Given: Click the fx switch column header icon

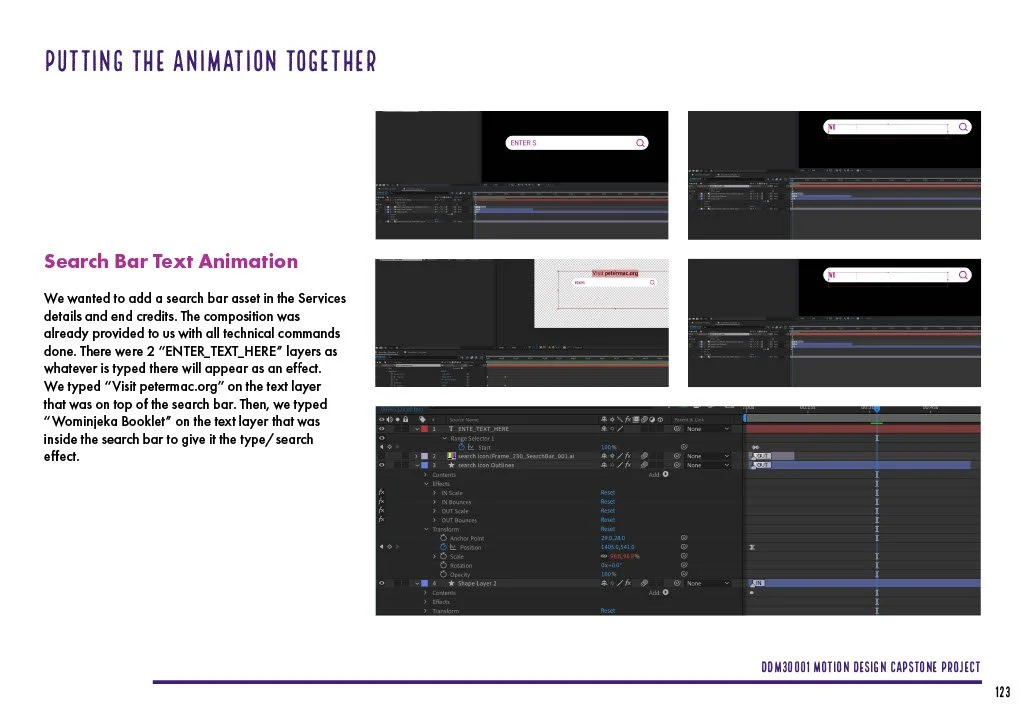Looking at the screenshot, I should click(628, 419).
